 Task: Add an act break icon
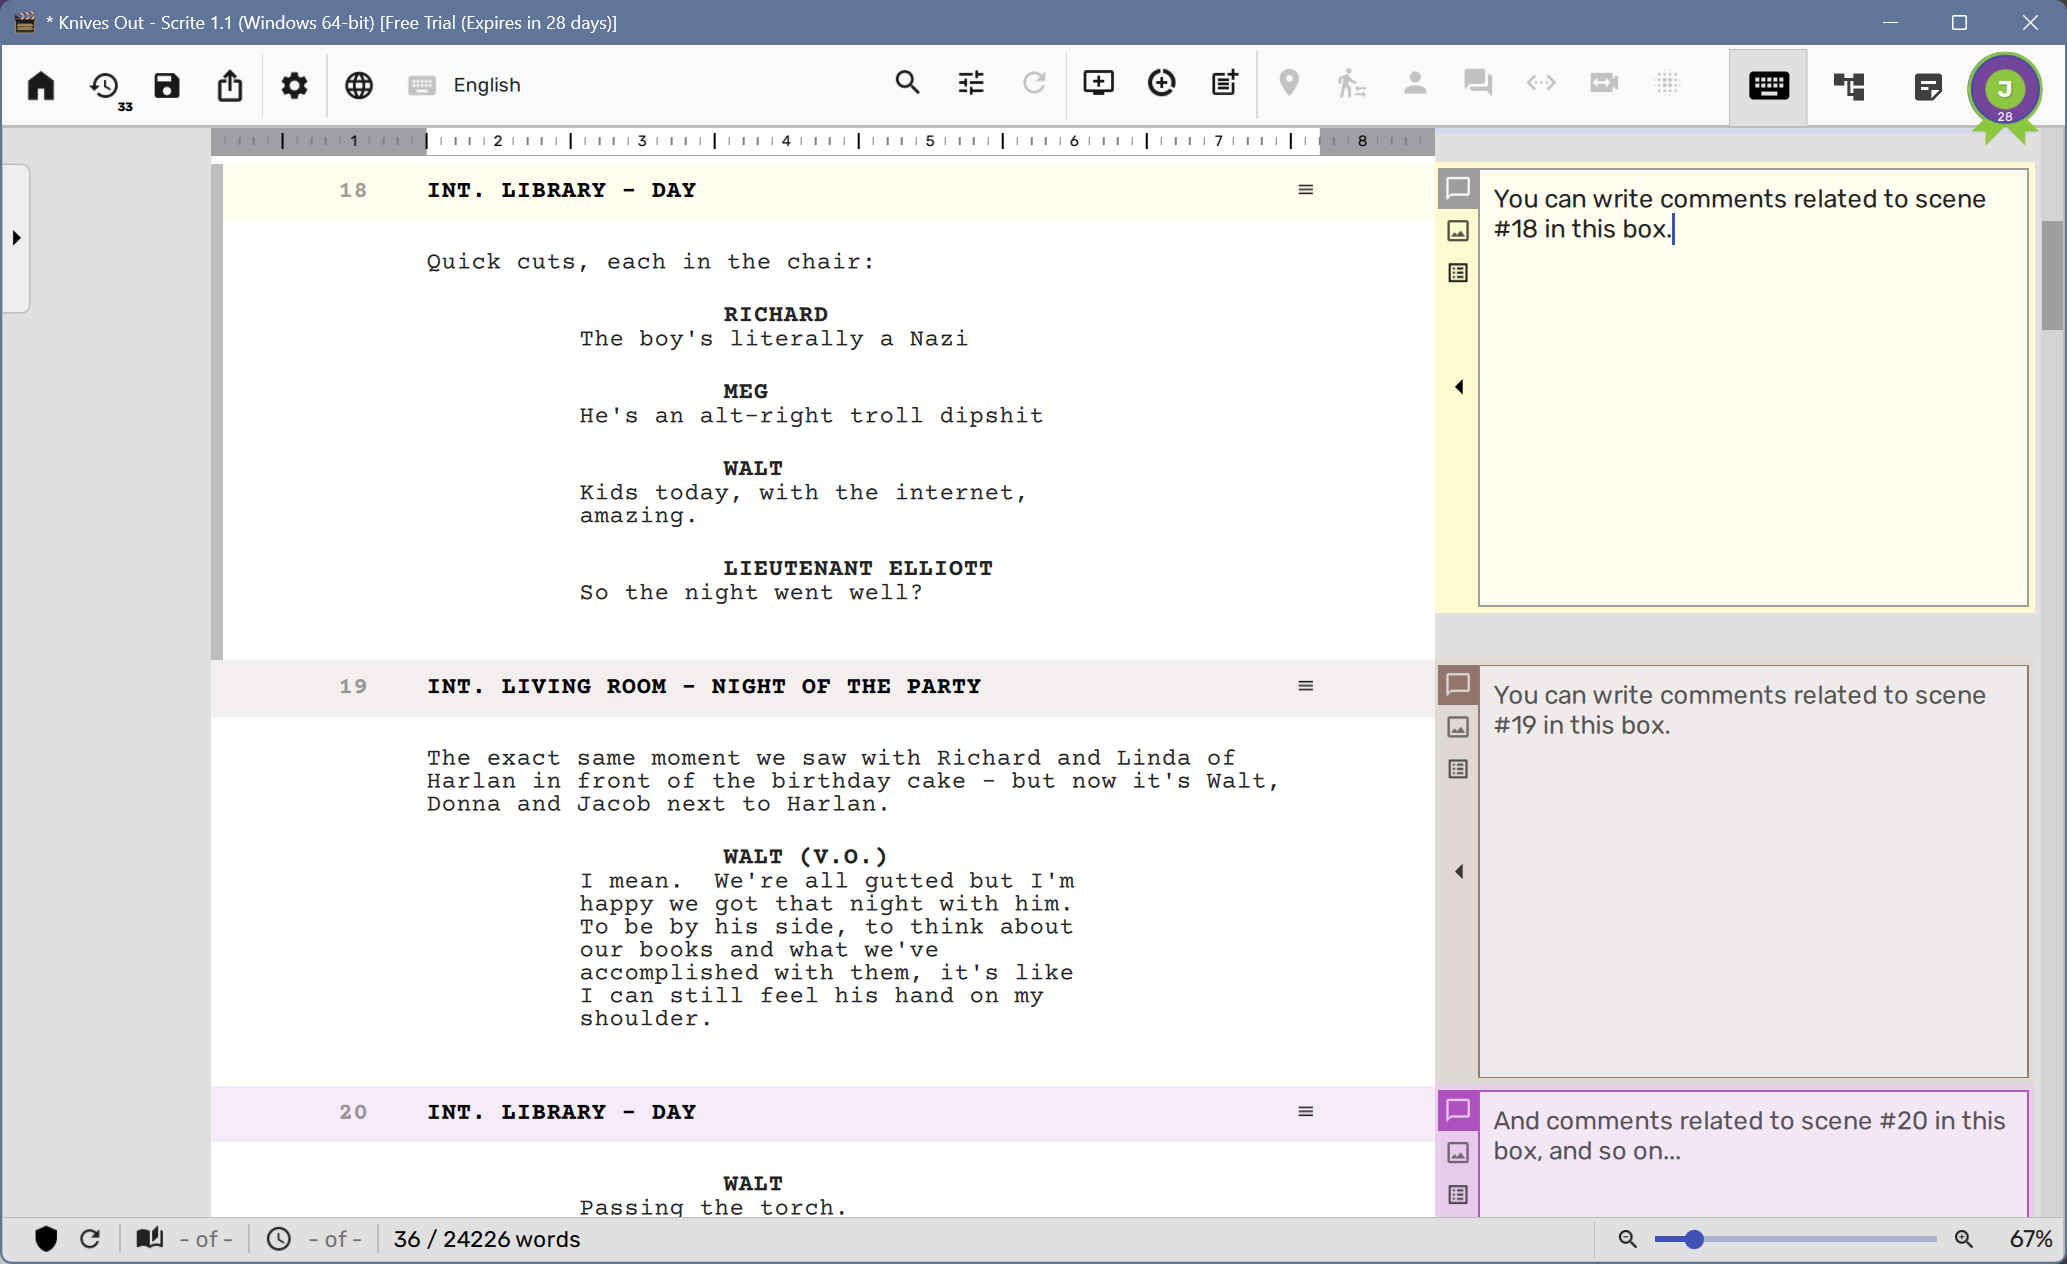pos(1161,82)
